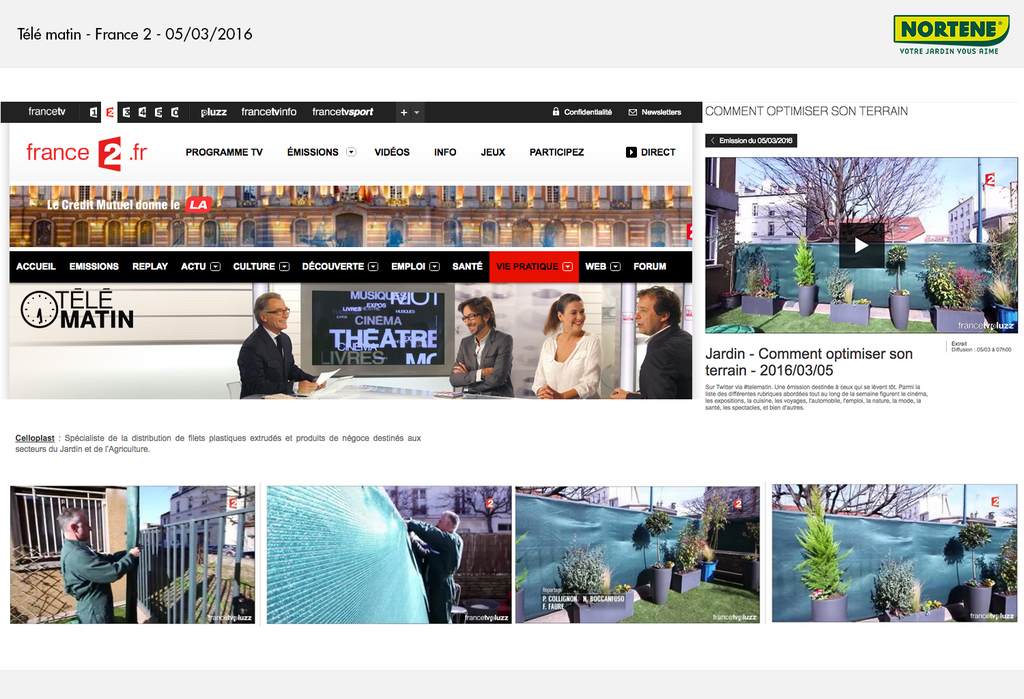Open thumbnail of man at the metal fence
The width and height of the screenshot is (1024, 699).
tap(133, 555)
